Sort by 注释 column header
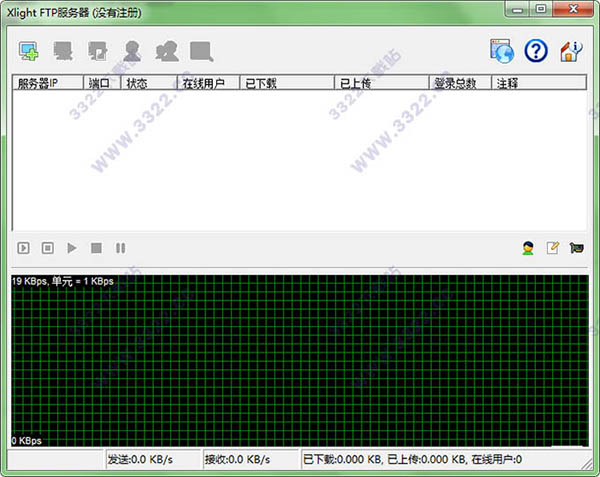 coord(539,83)
